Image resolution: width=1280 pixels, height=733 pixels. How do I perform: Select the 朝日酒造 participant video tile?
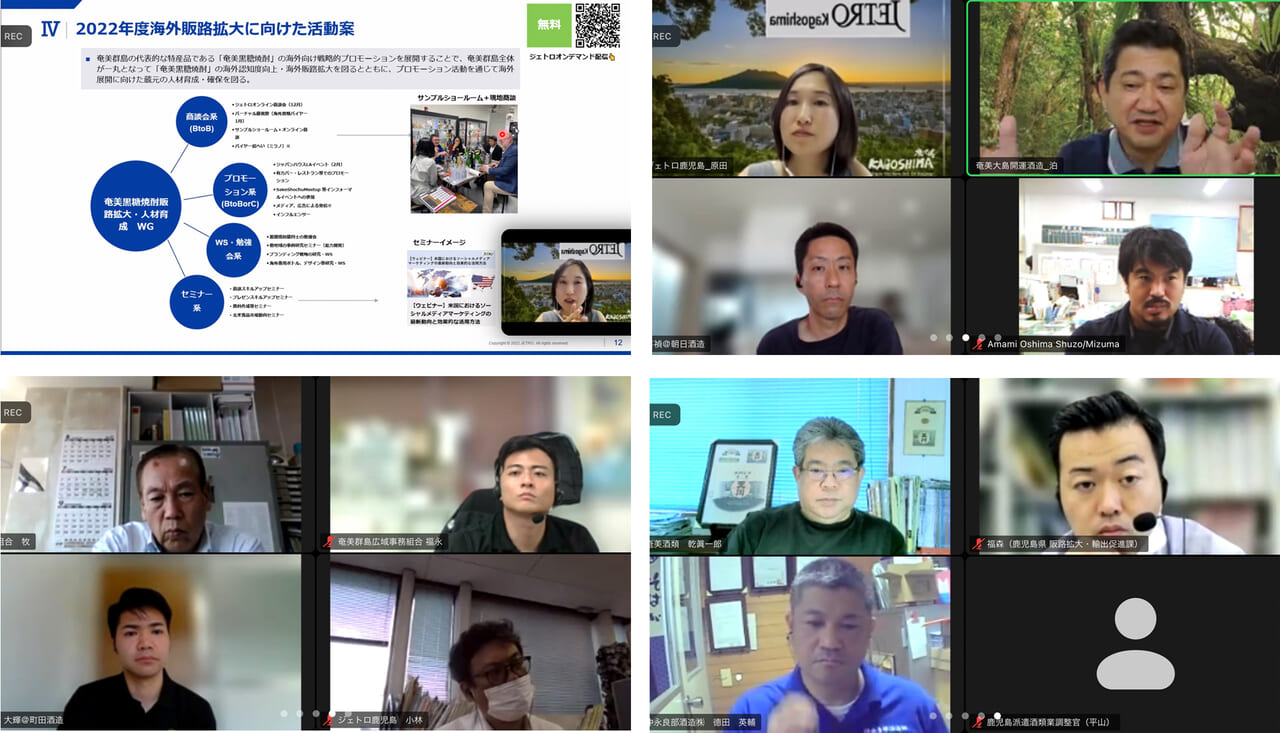(800, 266)
